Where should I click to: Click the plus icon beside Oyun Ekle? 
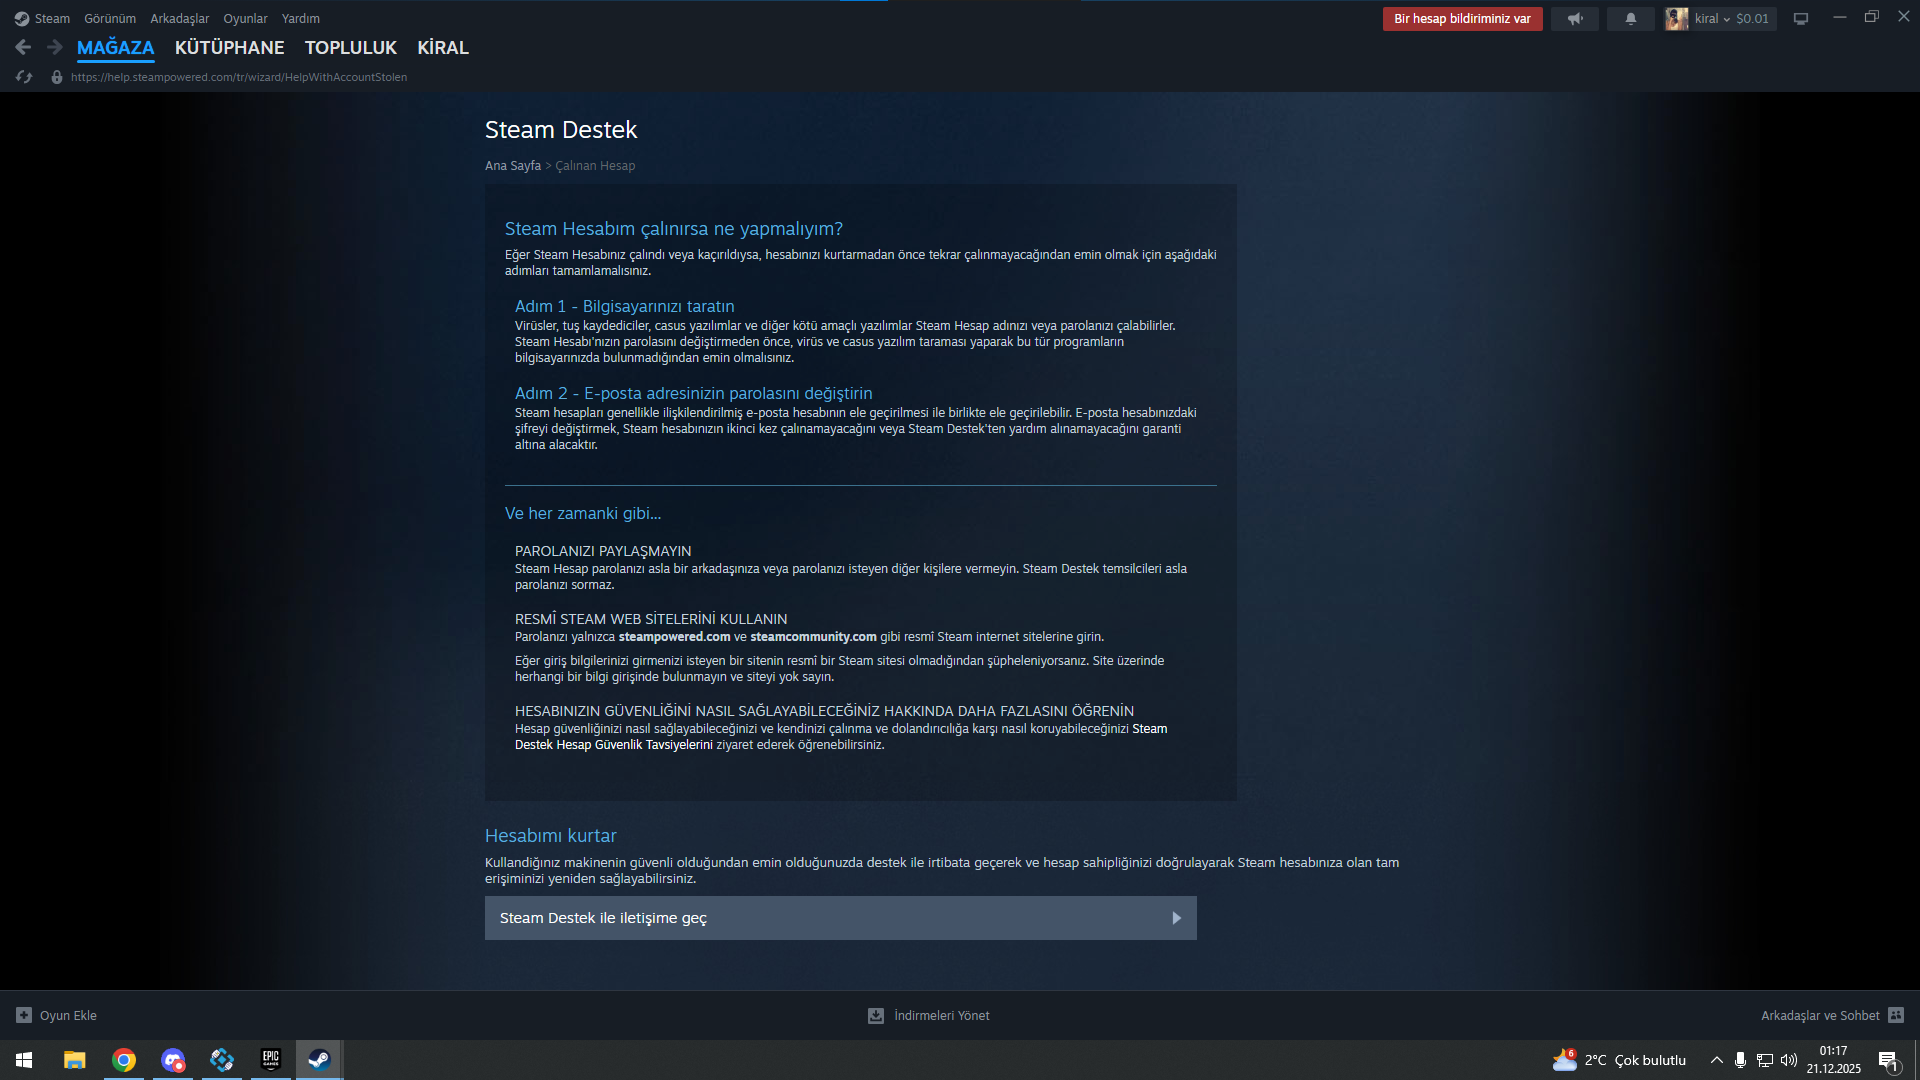24,1015
